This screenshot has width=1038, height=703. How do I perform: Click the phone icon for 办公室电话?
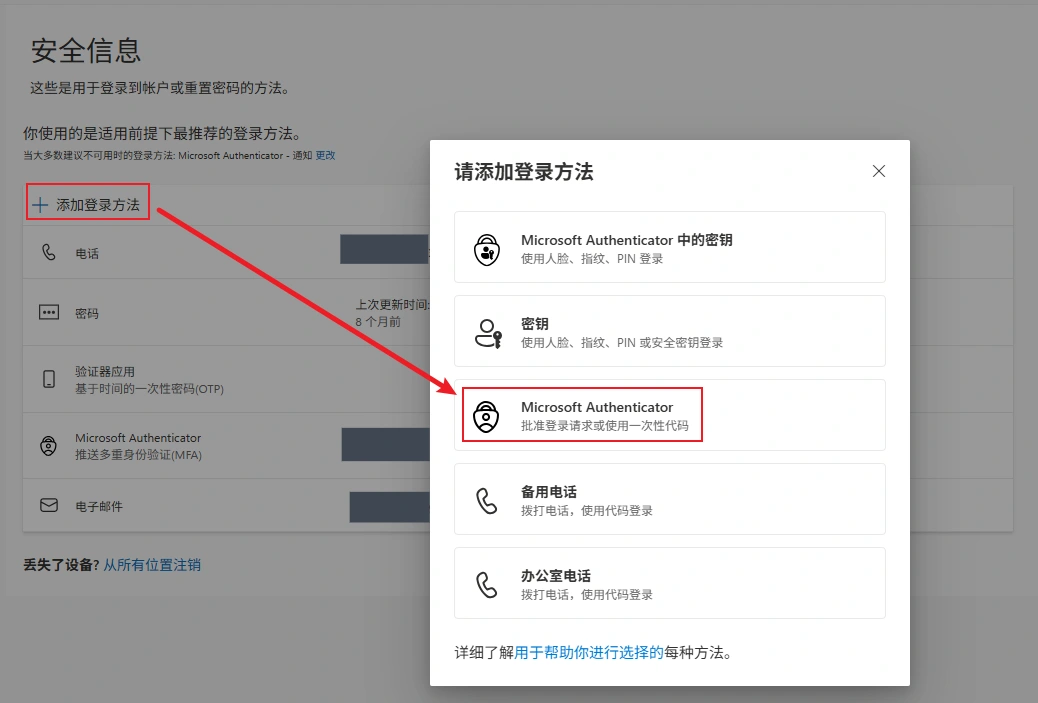pos(487,585)
